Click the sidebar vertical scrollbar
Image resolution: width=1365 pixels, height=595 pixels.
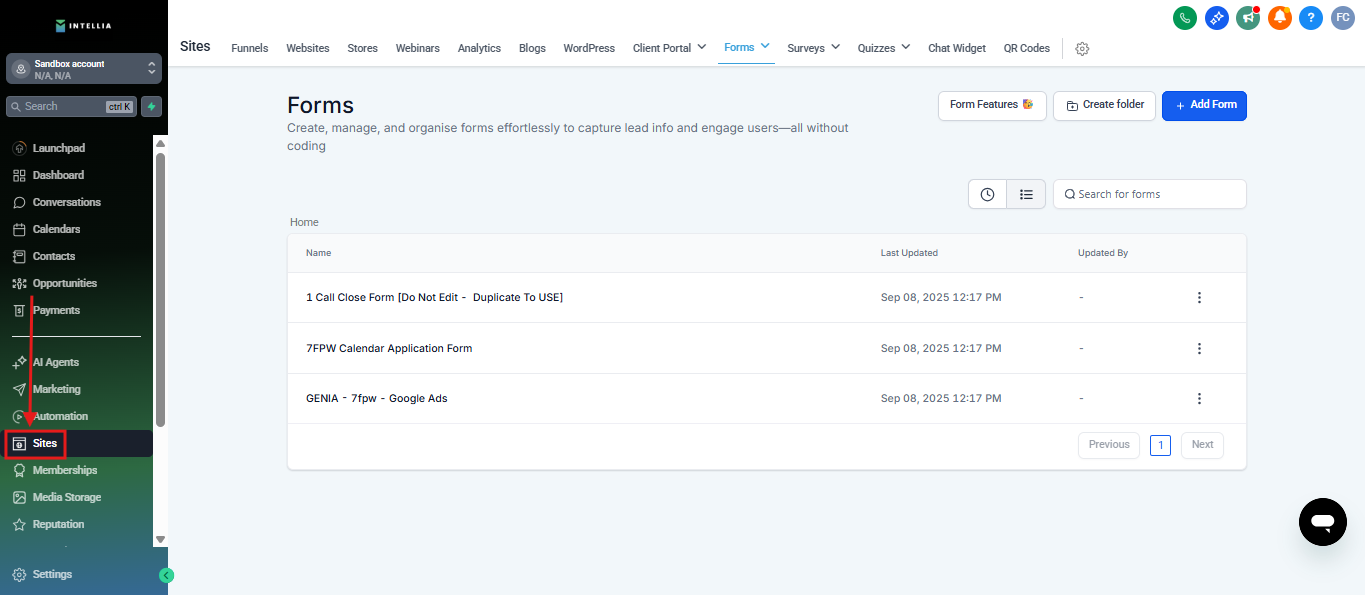pyautogui.click(x=160, y=290)
